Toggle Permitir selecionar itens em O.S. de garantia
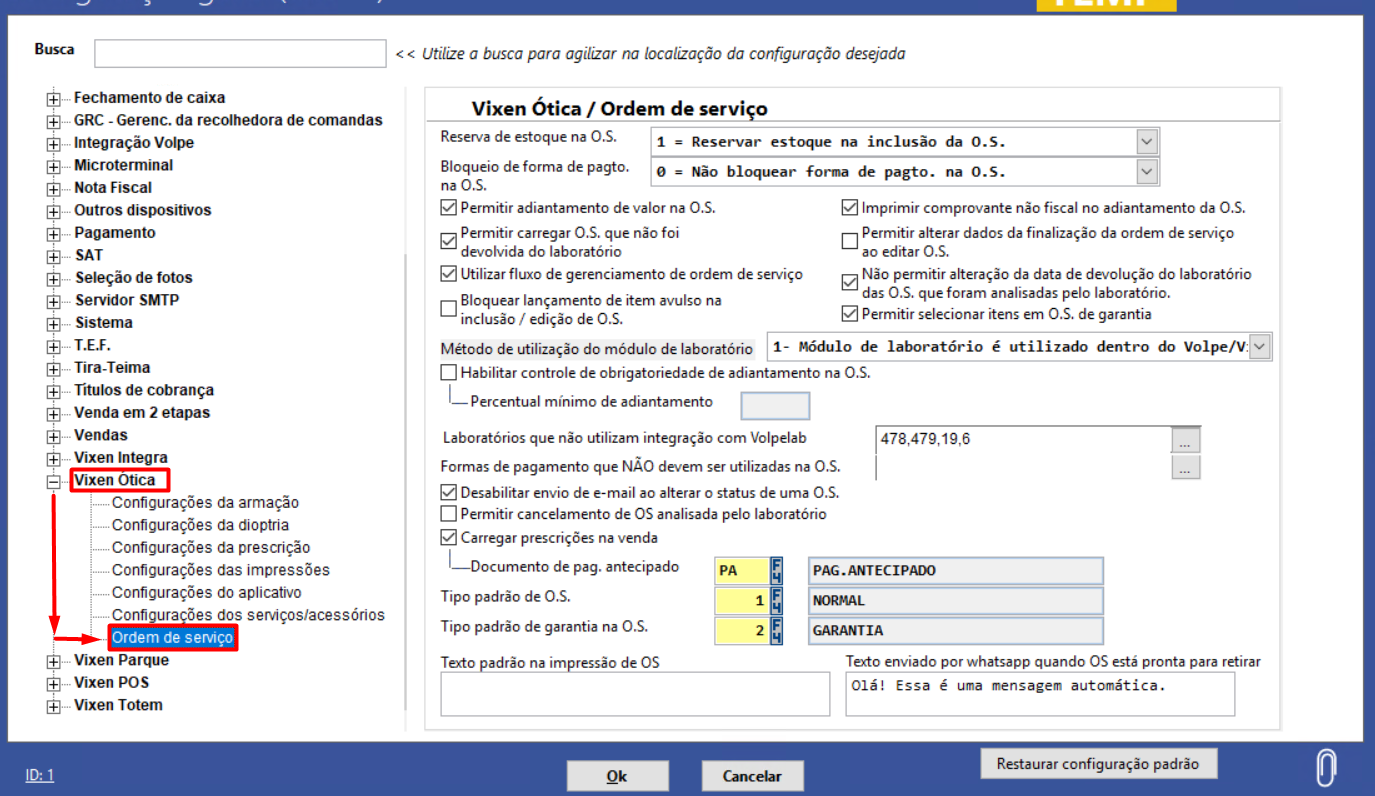 pos(850,314)
